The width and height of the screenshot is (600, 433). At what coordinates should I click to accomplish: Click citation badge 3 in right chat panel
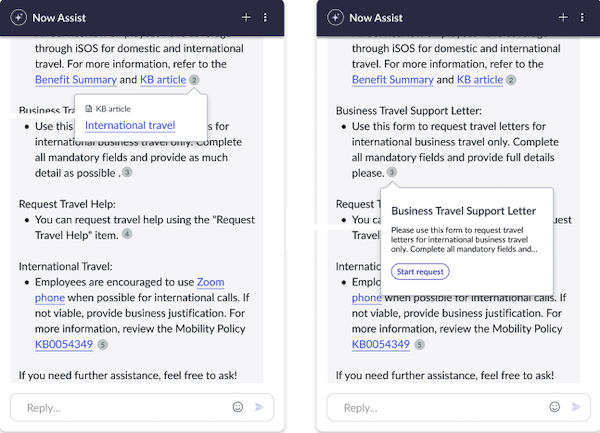pyautogui.click(x=391, y=172)
